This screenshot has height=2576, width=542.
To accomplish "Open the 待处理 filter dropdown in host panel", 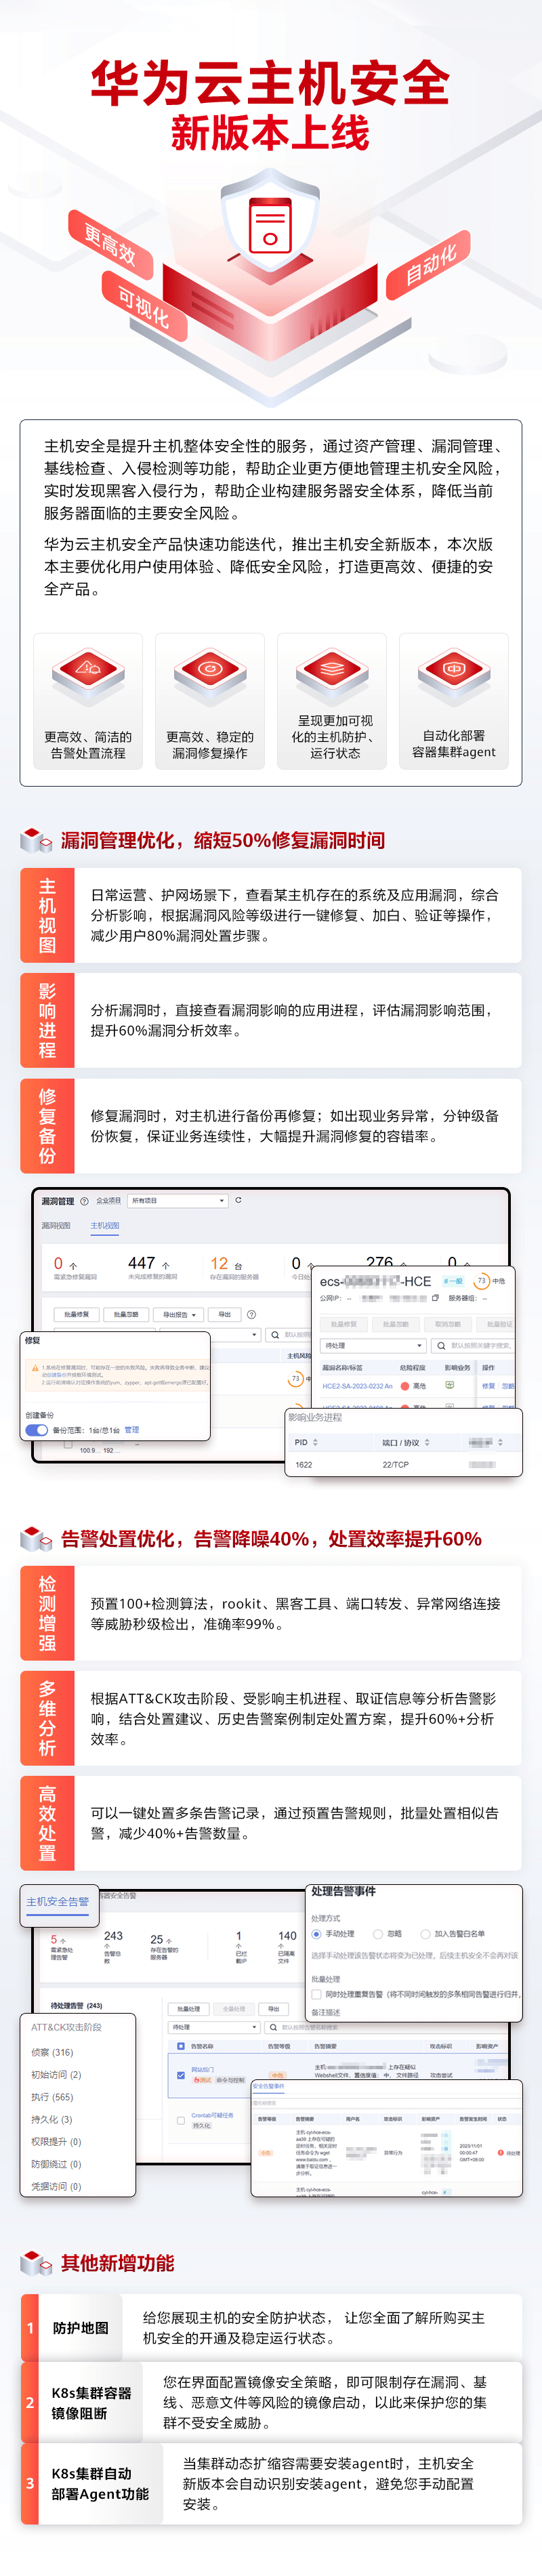I will click(x=374, y=1345).
